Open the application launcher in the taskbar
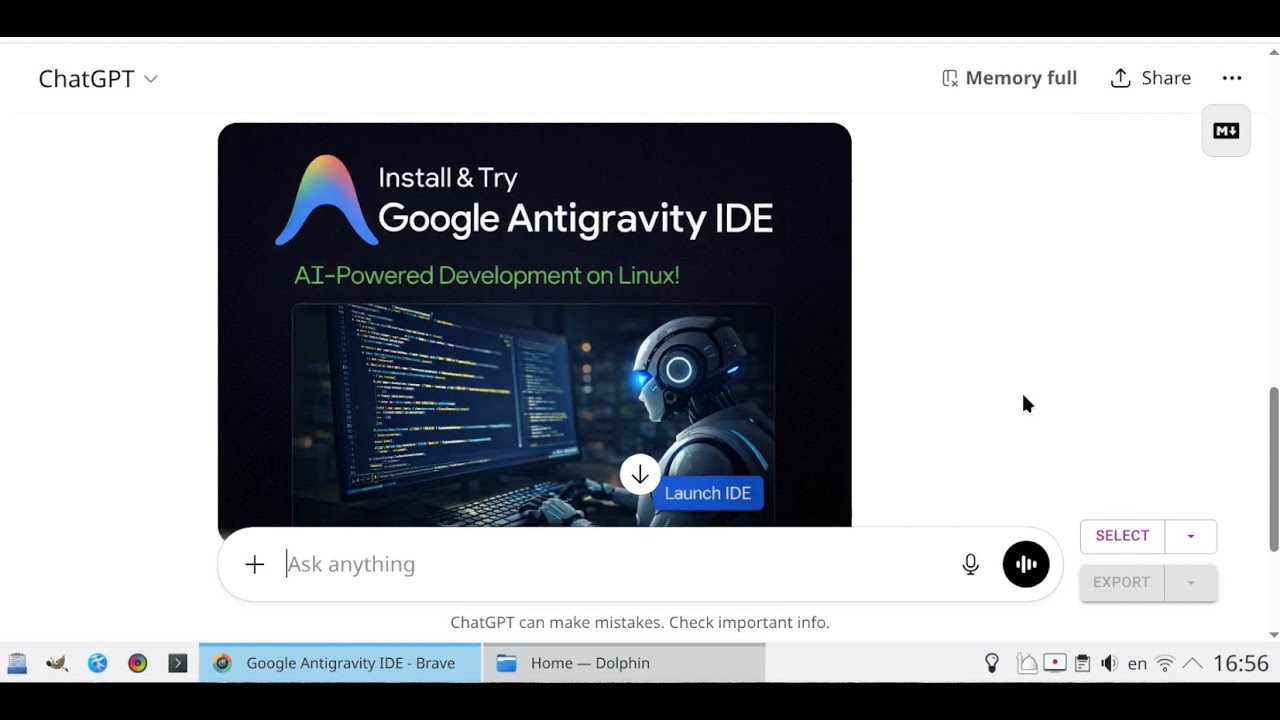This screenshot has height=720, width=1280. (x=17, y=663)
